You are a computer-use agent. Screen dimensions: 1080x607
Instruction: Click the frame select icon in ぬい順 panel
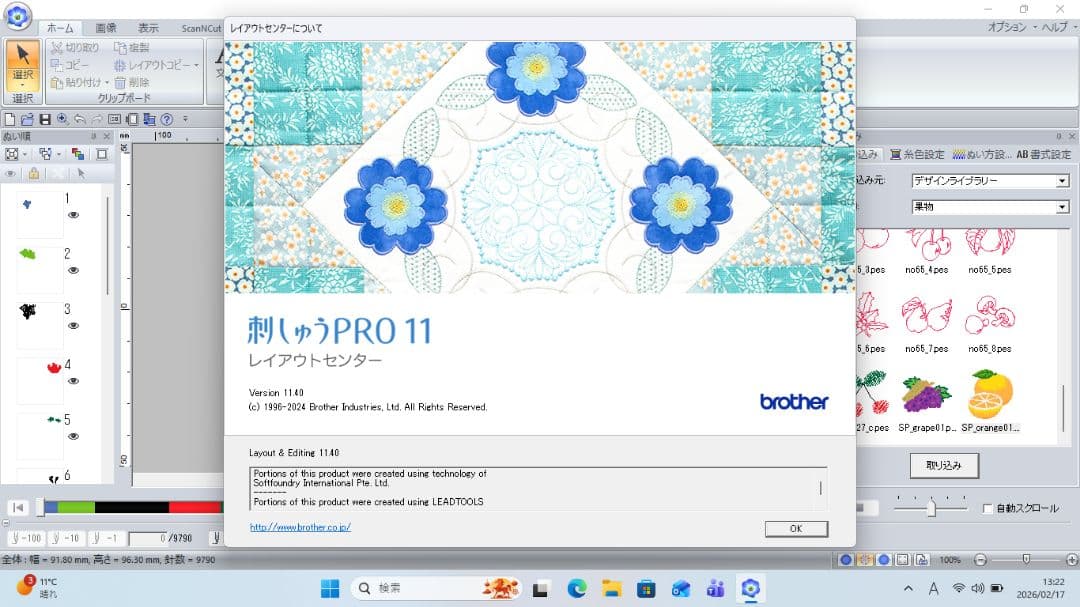tap(12, 154)
